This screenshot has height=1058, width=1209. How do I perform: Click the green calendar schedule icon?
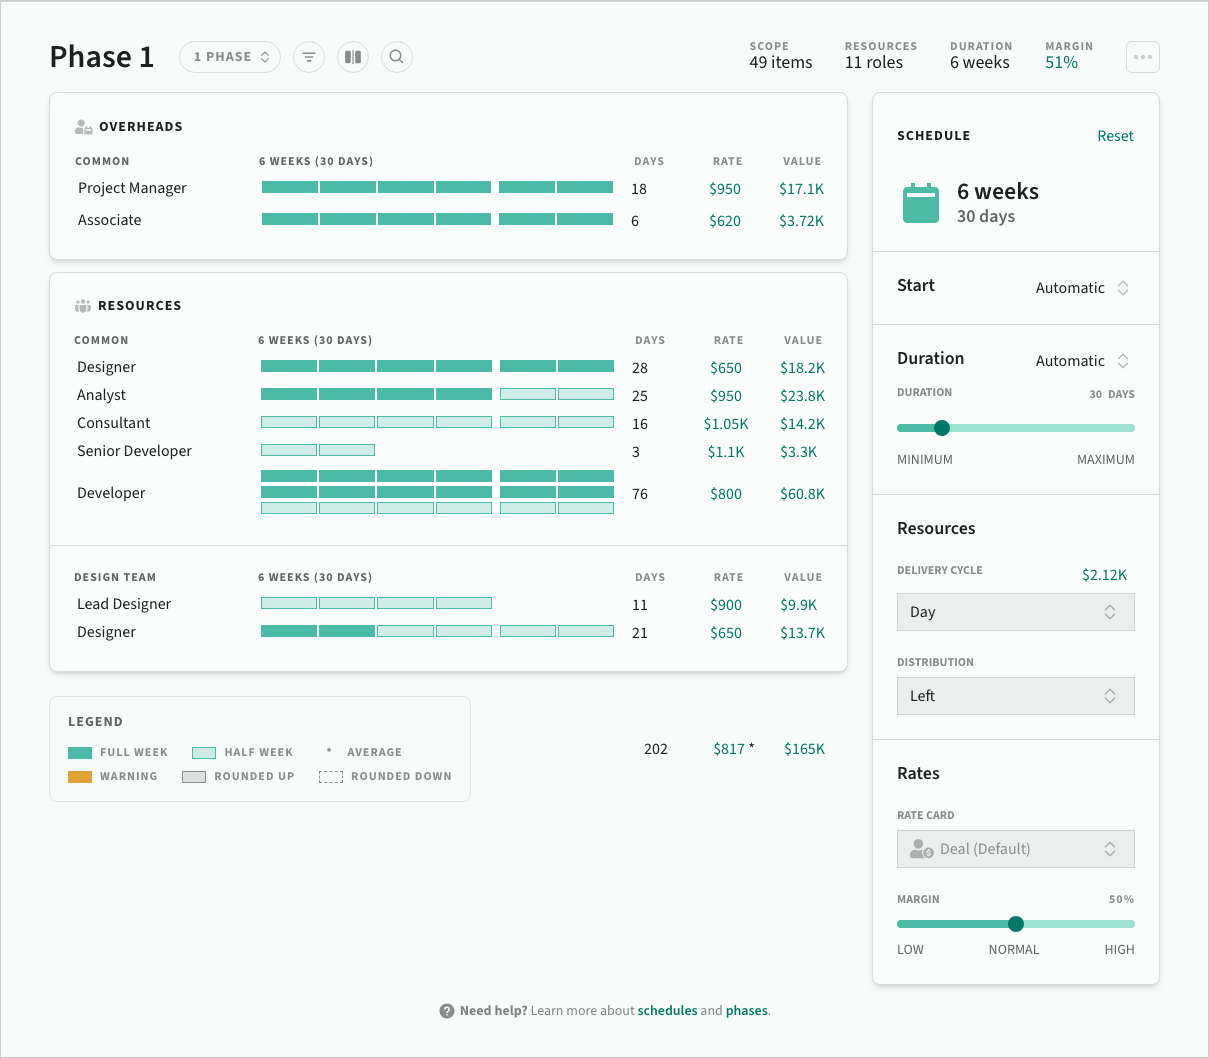(x=920, y=203)
